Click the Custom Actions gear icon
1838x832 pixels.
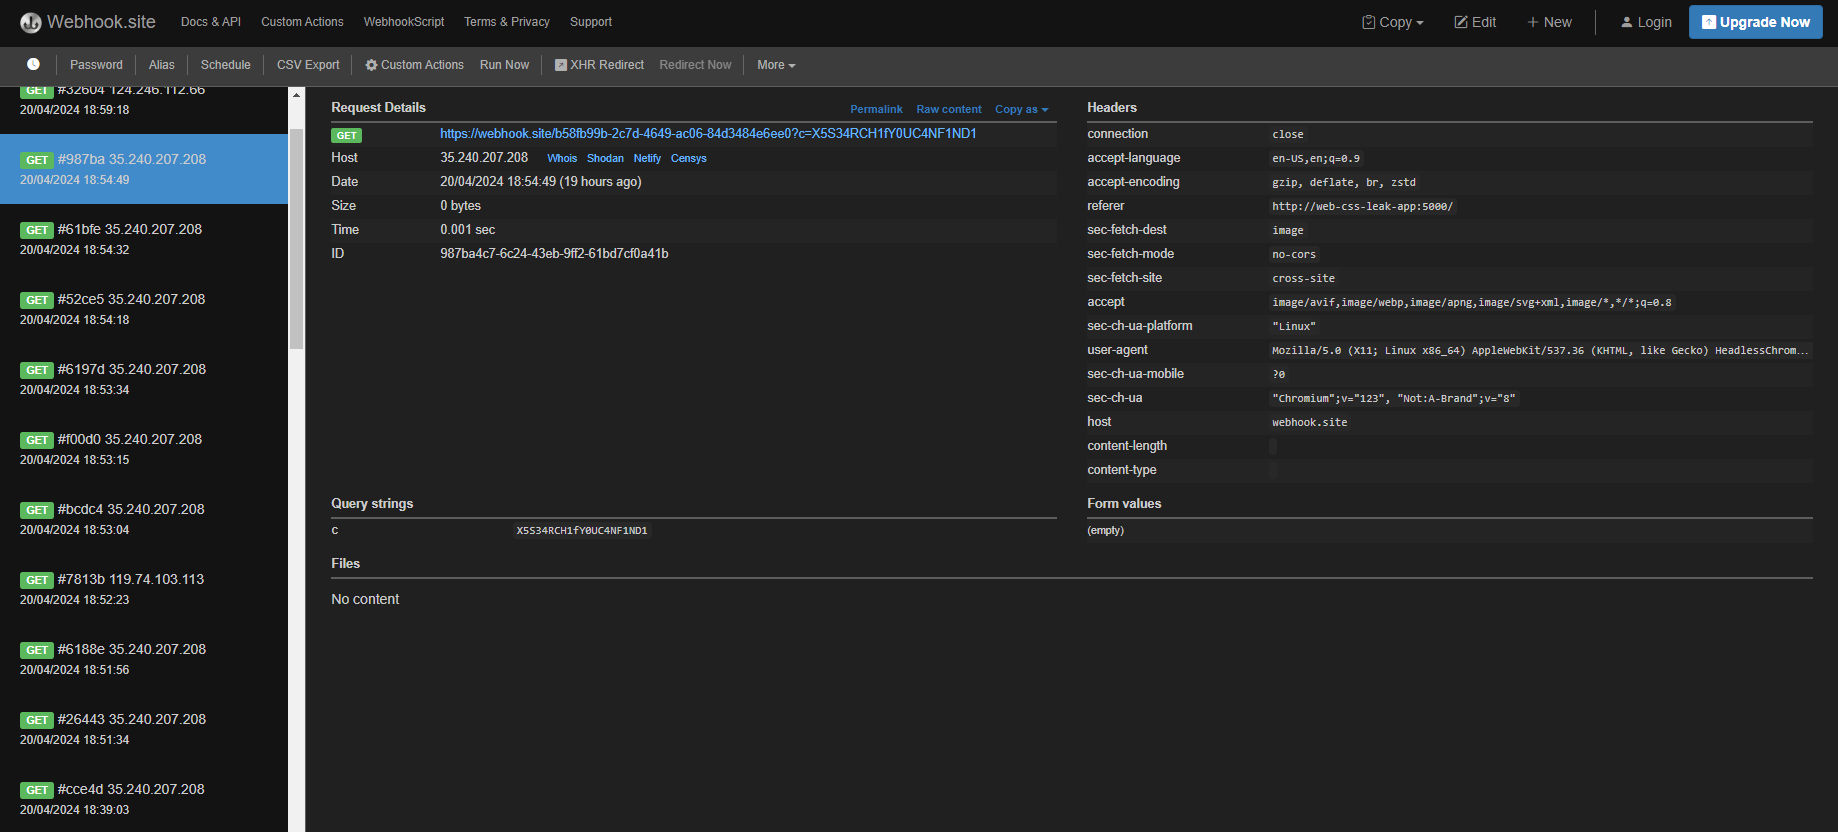coord(371,65)
